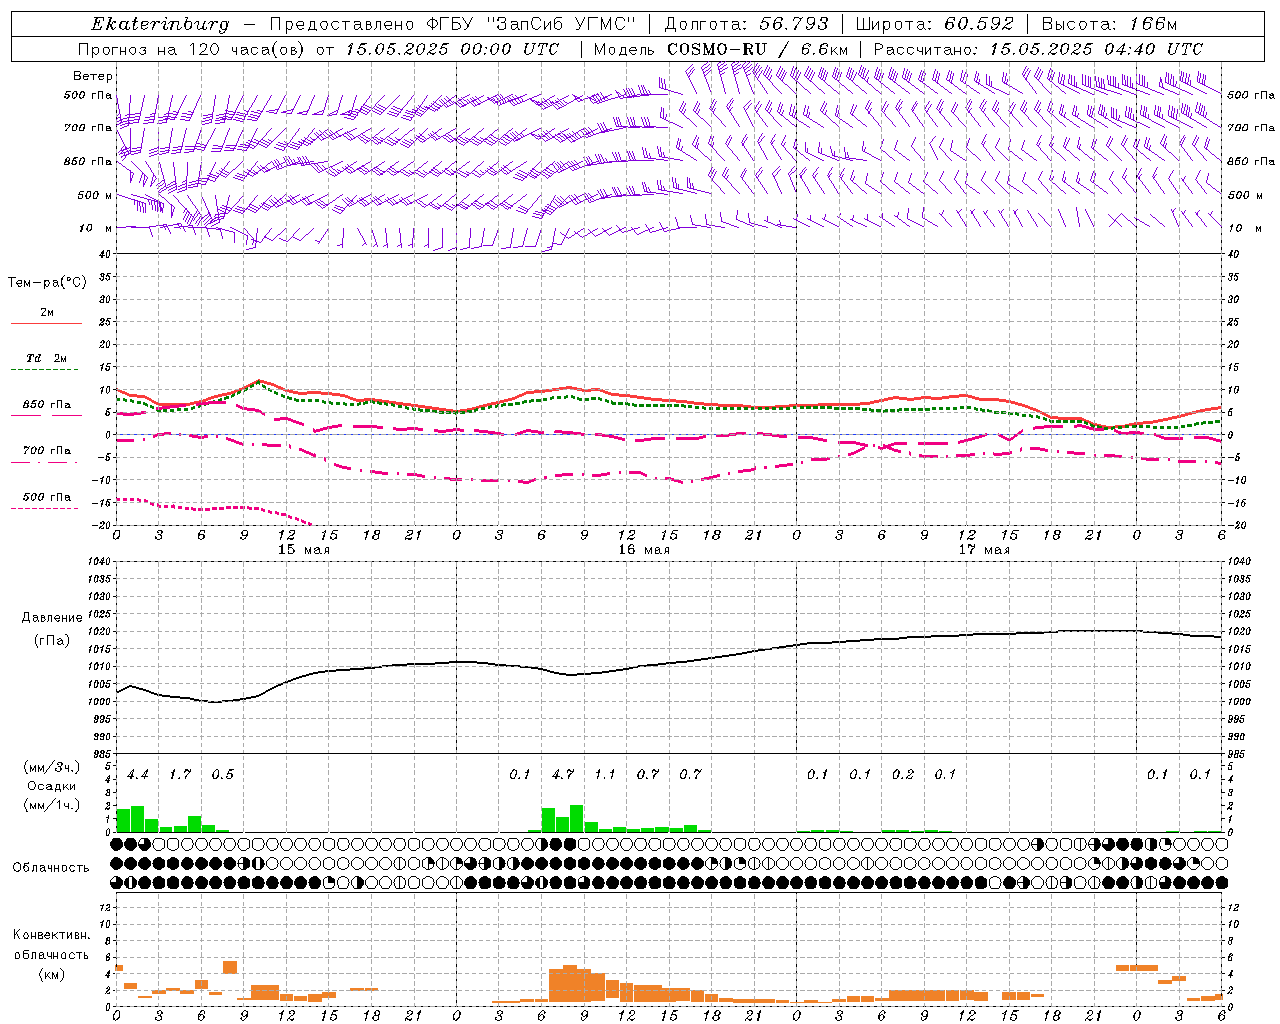The image size is (1280, 1024).
Task: Click the Давление panel label
Action: [52, 618]
